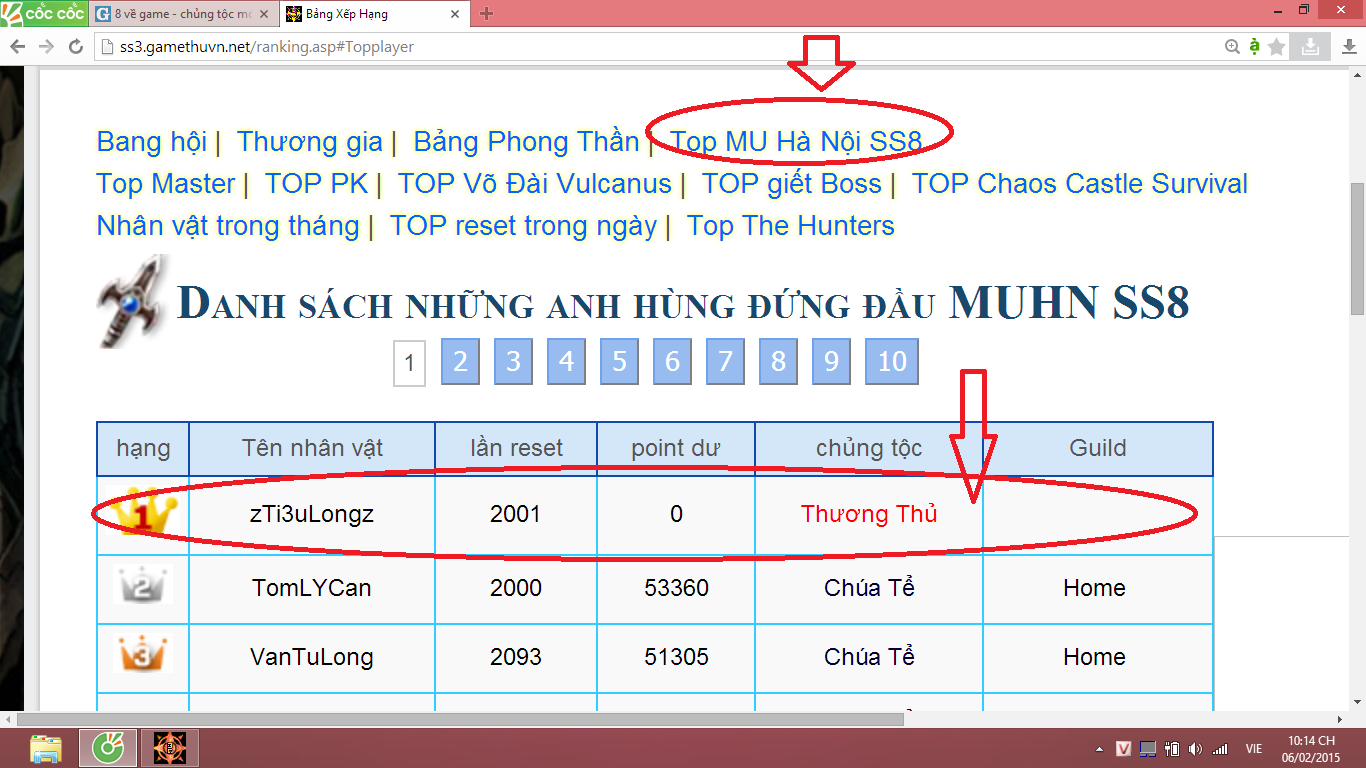This screenshot has width=1366, height=768.
Task: Click the zoom magnifier icon in address bar
Action: (x=1233, y=47)
